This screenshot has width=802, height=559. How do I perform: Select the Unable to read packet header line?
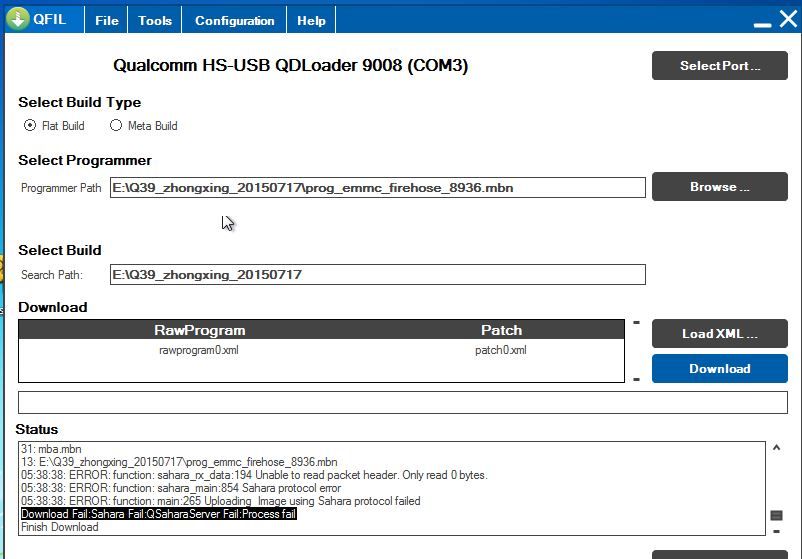coord(254,475)
